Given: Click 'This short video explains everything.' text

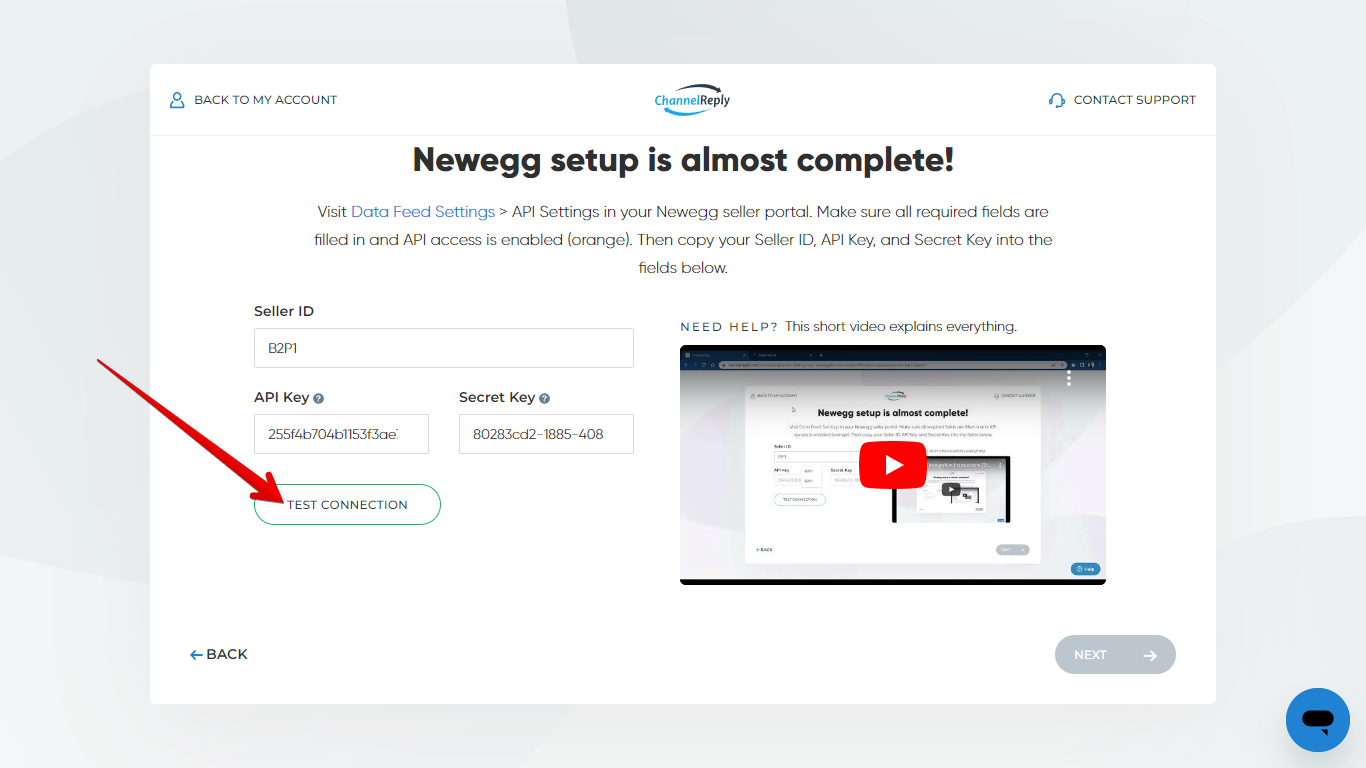Looking at the screenshot, I should click(x=901, y=326).
